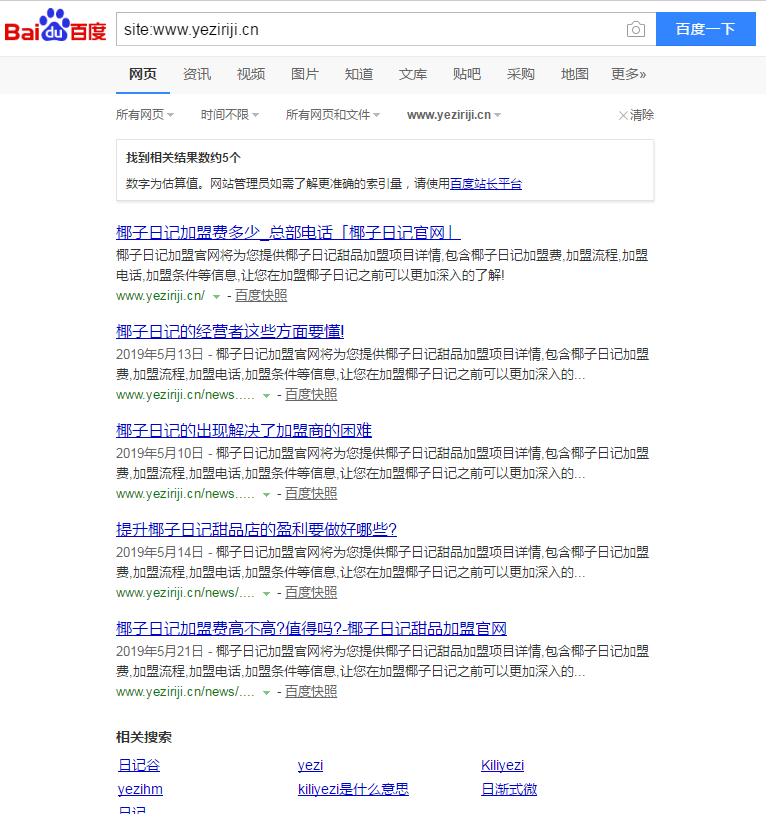
Task: Click green URL under 5月14日 result
Action: pyautogui.click(x=185, y=593)
